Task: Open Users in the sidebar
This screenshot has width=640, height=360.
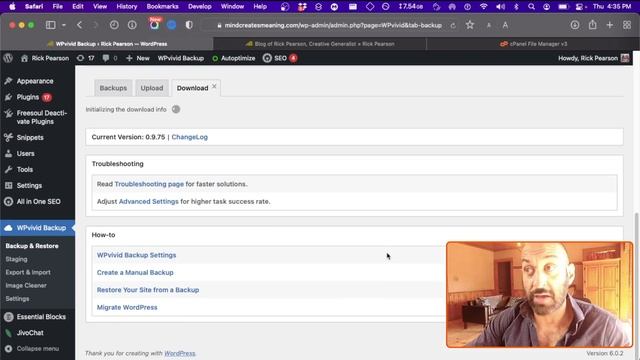Action: [x=25, y=153]
